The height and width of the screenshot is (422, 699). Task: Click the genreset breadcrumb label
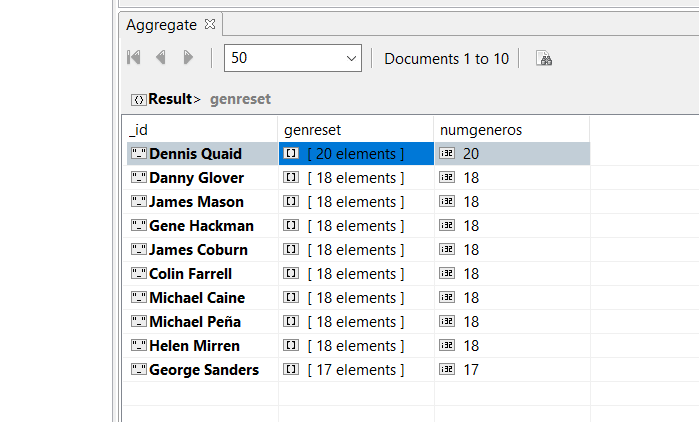(x=240, y=99)
